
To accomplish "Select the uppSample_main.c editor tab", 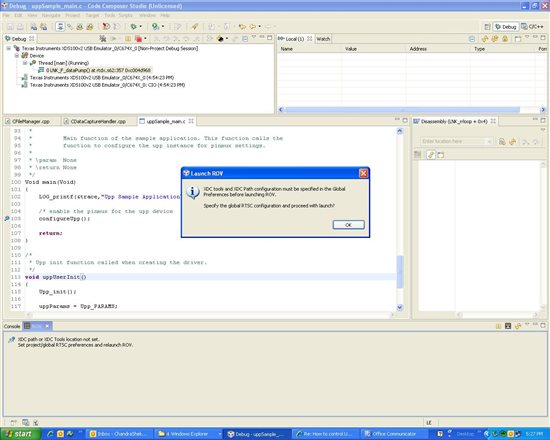I will [x=166, y=121].
